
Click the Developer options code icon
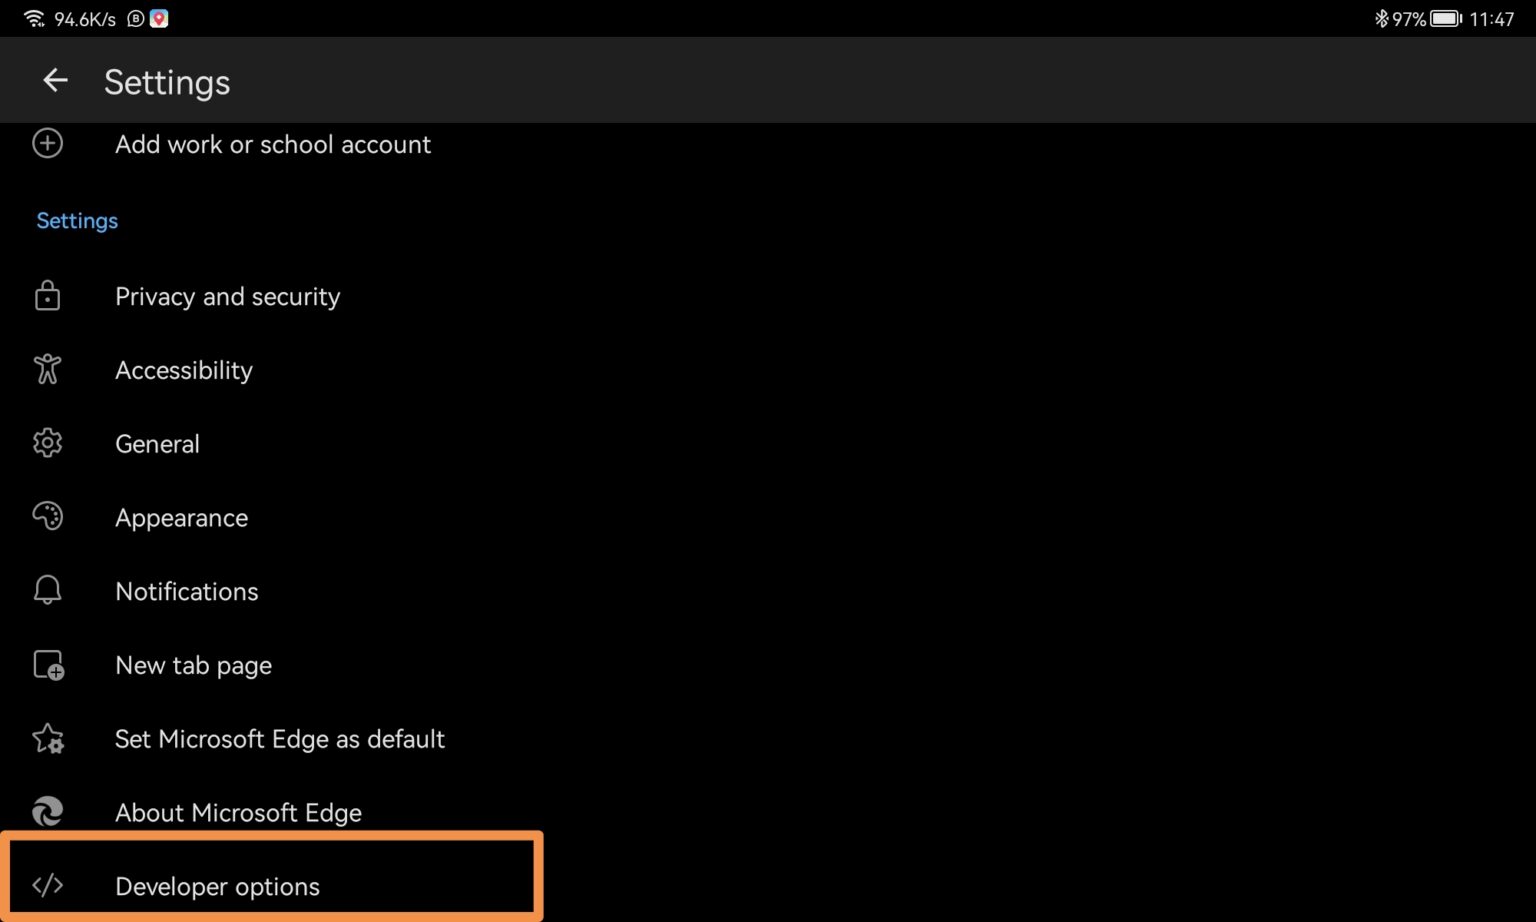point(47,886)
